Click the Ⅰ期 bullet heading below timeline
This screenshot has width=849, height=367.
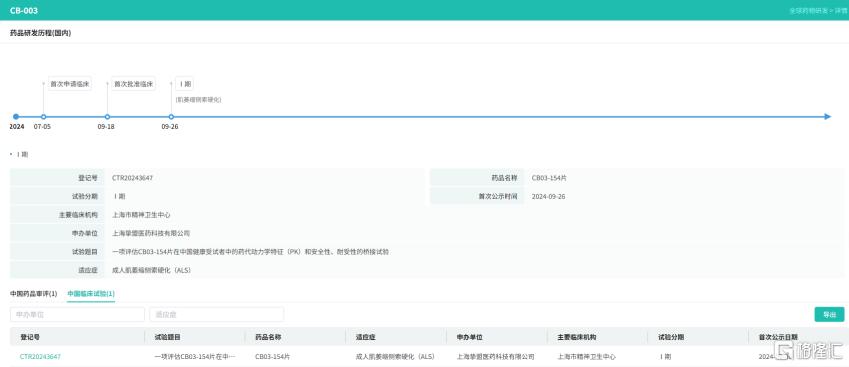pyautogui.click(x=22, y=154)
